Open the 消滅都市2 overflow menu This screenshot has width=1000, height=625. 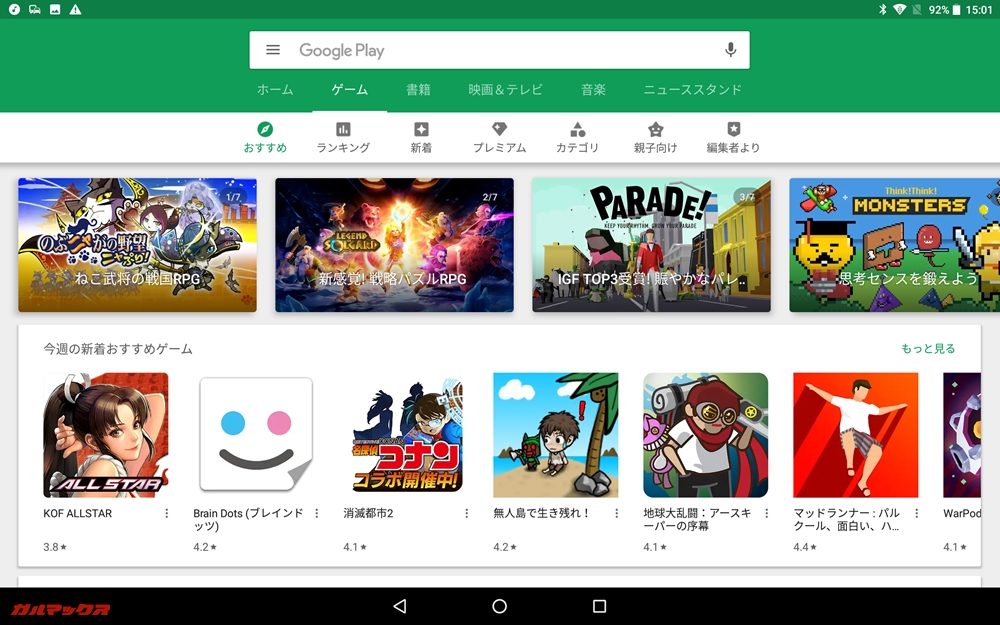click(x=467, y=512)
